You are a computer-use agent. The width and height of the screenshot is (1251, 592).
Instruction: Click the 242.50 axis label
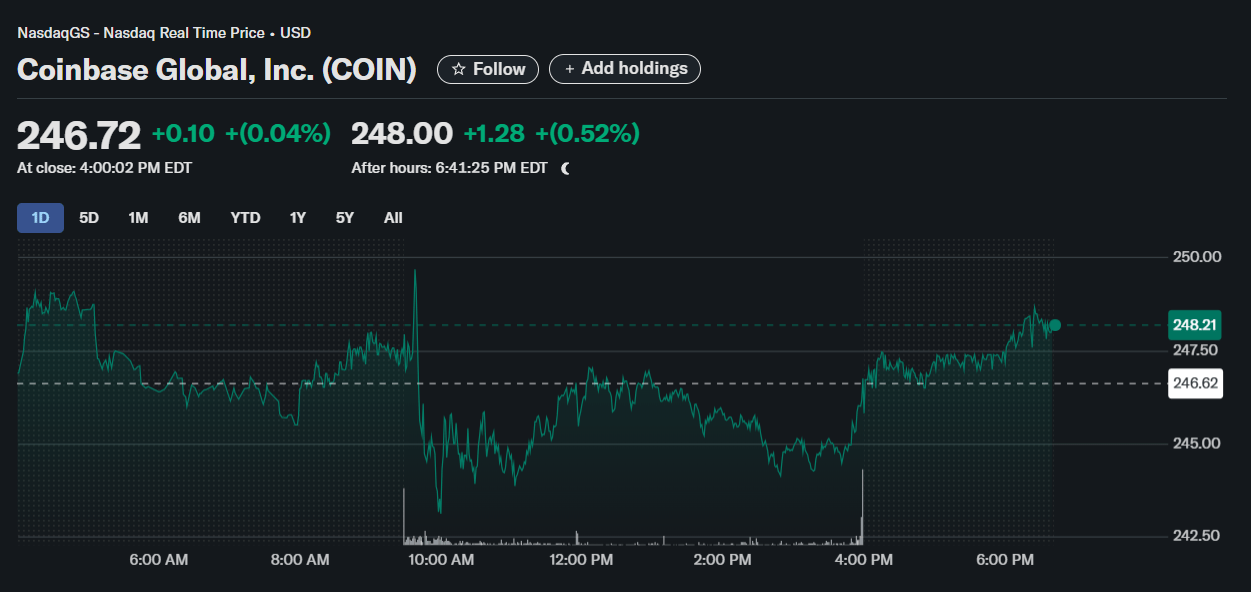coord(1197,536)
